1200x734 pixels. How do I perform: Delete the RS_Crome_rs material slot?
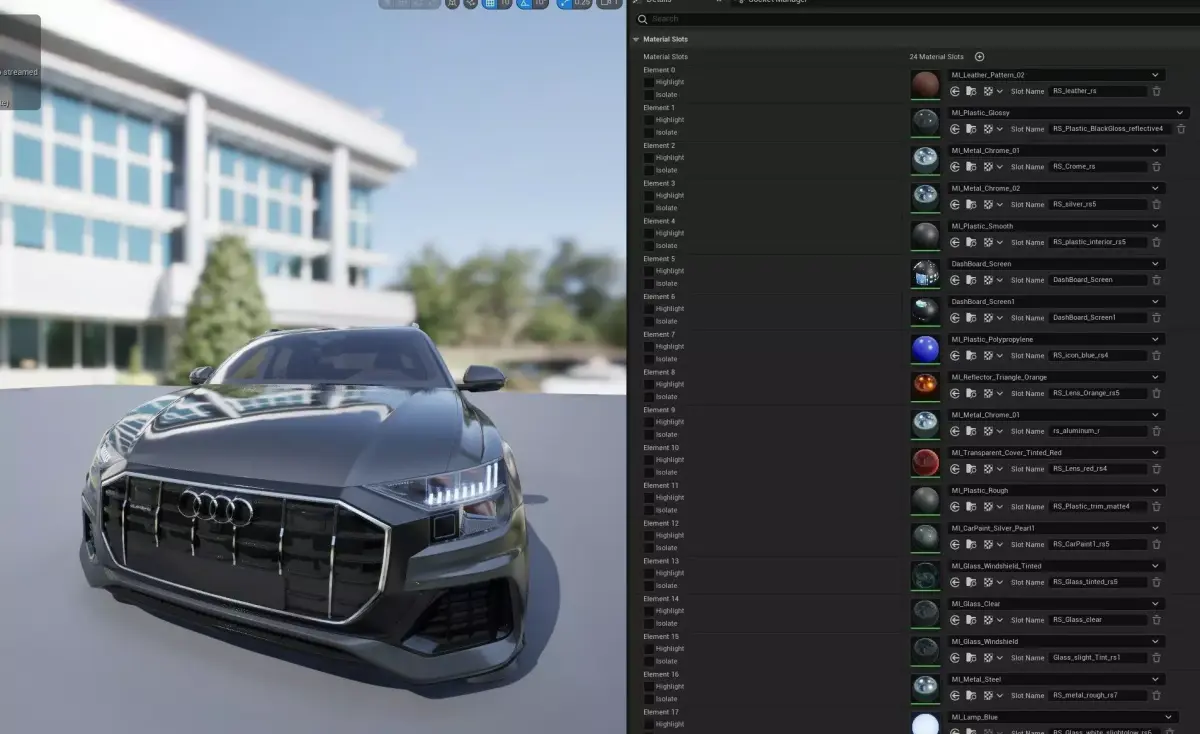pos(1156,167)
